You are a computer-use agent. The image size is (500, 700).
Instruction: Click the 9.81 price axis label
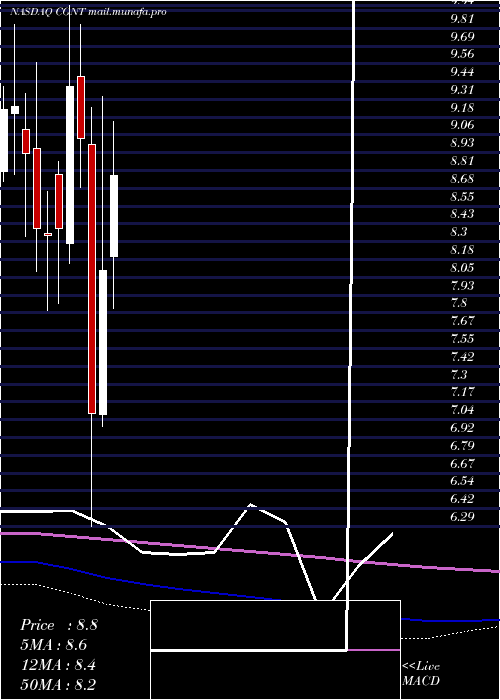point(462,19)
